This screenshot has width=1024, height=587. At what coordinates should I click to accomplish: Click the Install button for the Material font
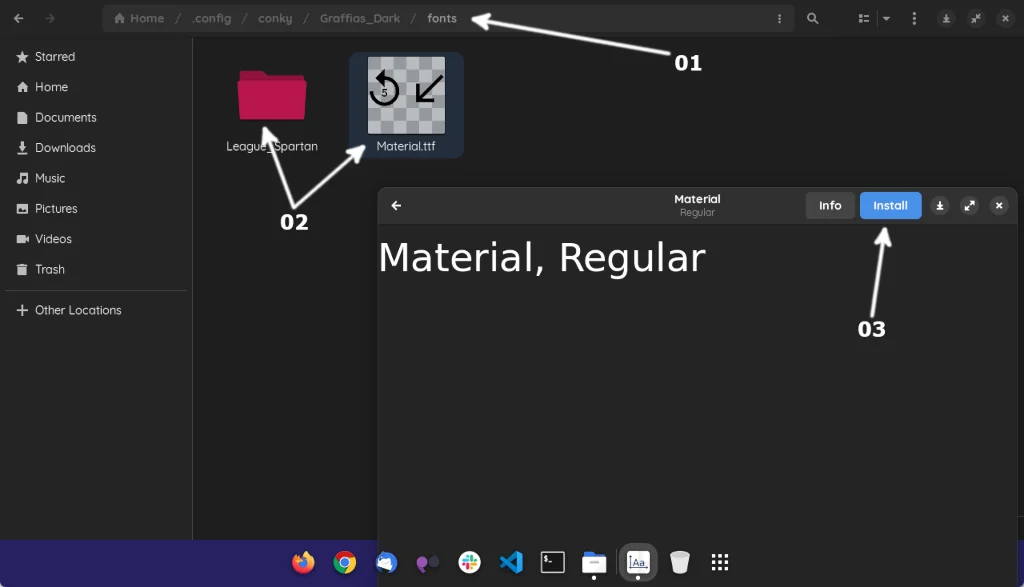(890, 205)
